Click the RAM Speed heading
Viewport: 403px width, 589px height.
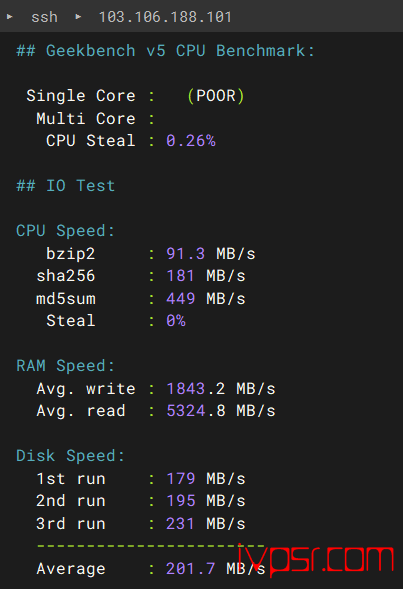65,366
